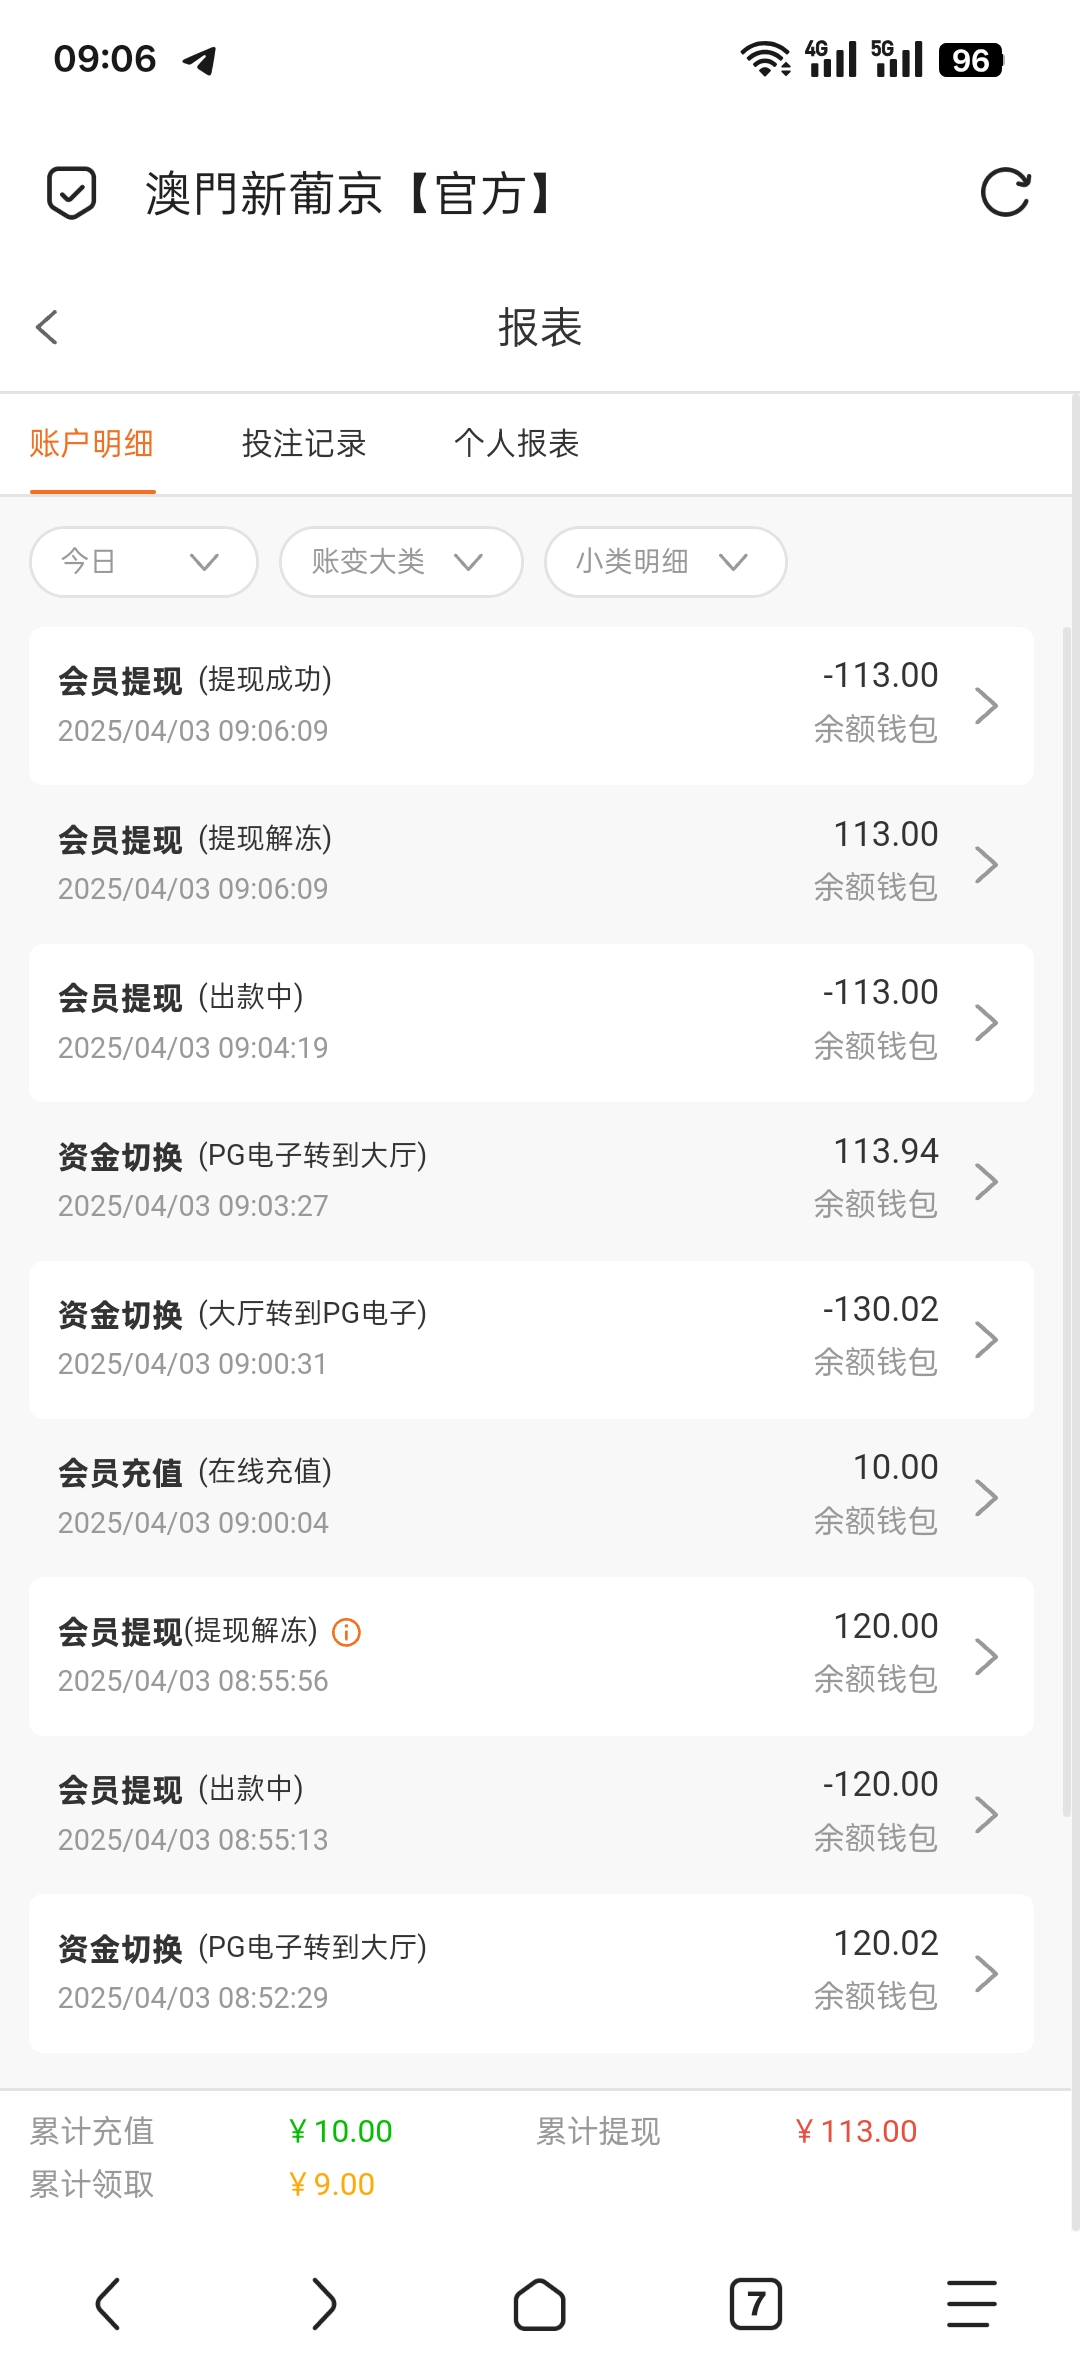Select the 账户明细 tab
This screenshot has width=1080, height=2376.
[x=92, y=444]
